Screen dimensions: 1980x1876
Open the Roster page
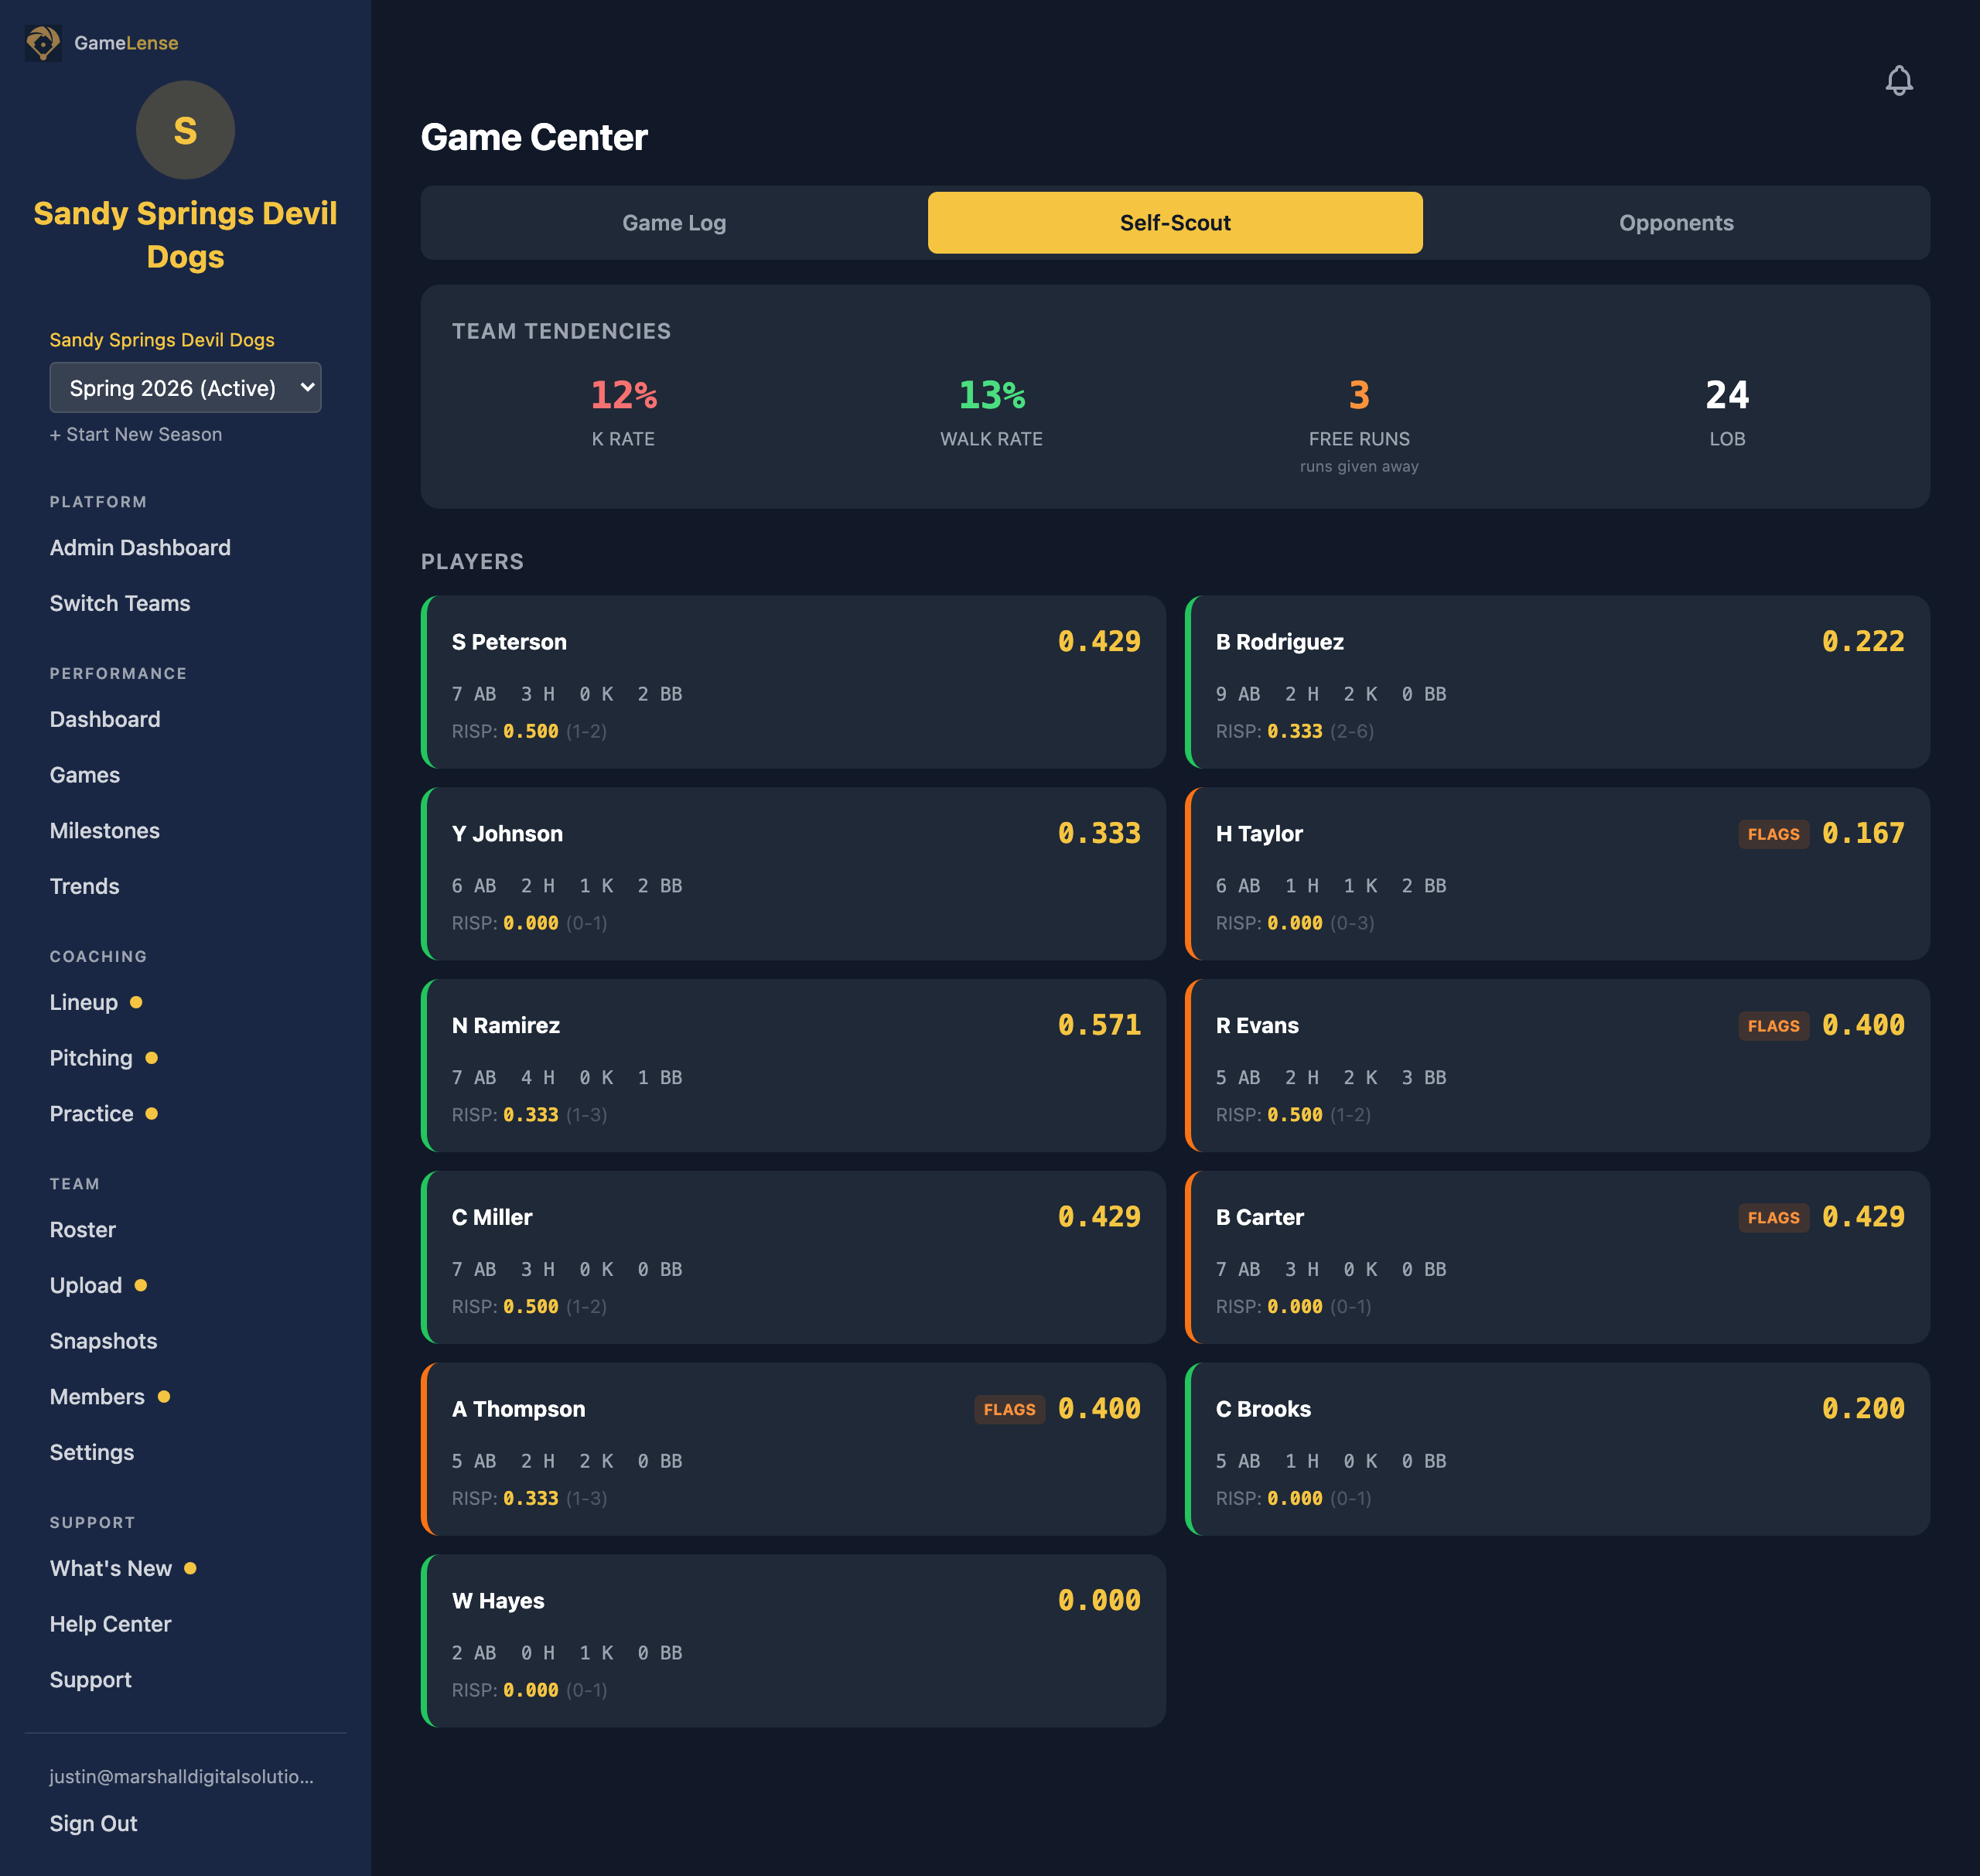coord(83,1230)
